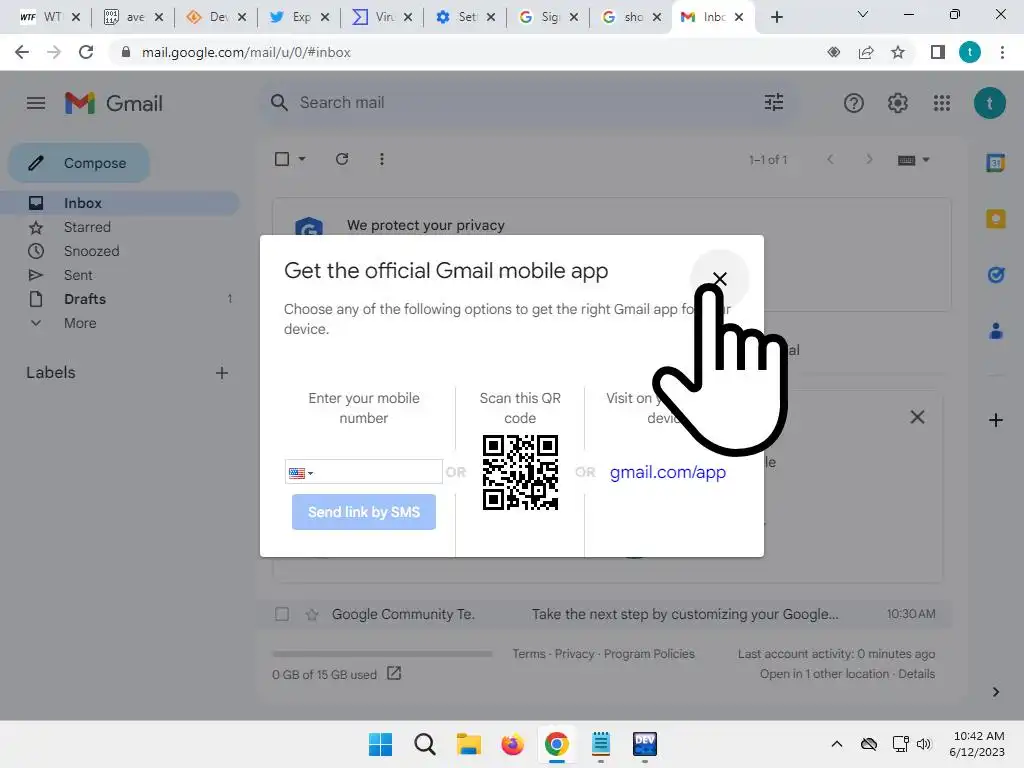
Task: Refresh the inbox
Action: point(342,159)
